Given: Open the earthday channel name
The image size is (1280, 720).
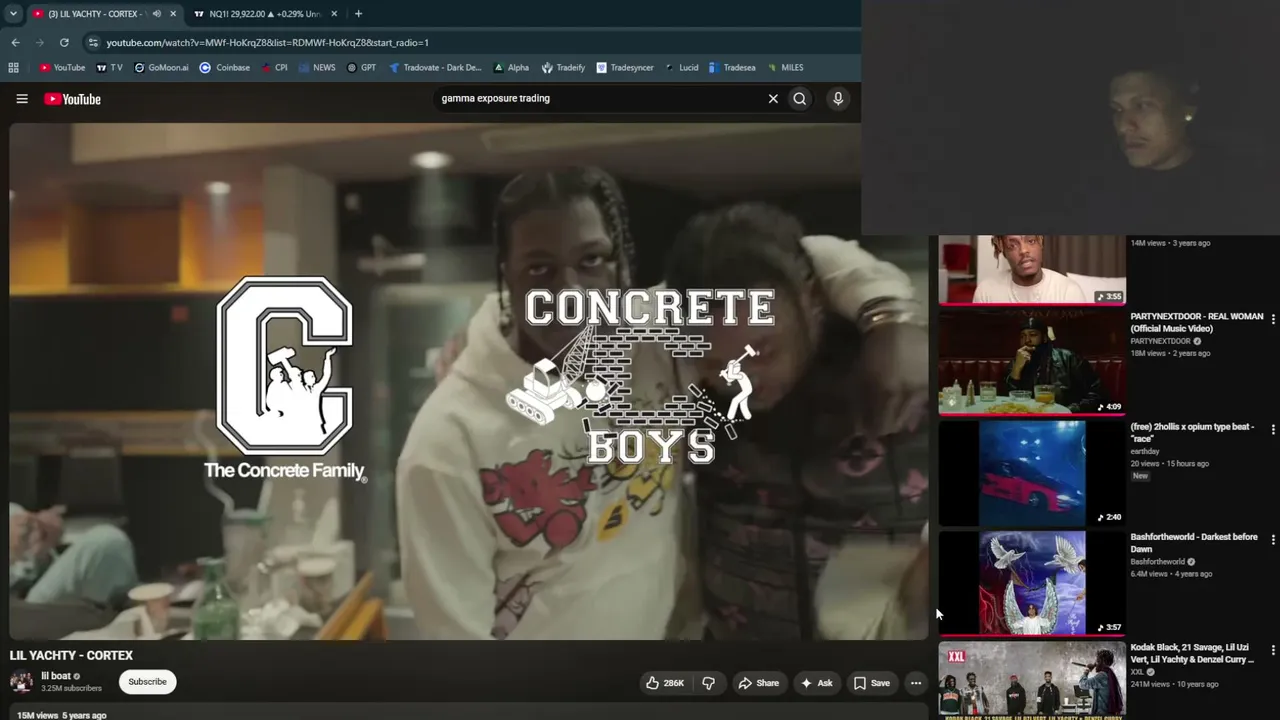Looking at the screenshot, I should point(1145,451).
